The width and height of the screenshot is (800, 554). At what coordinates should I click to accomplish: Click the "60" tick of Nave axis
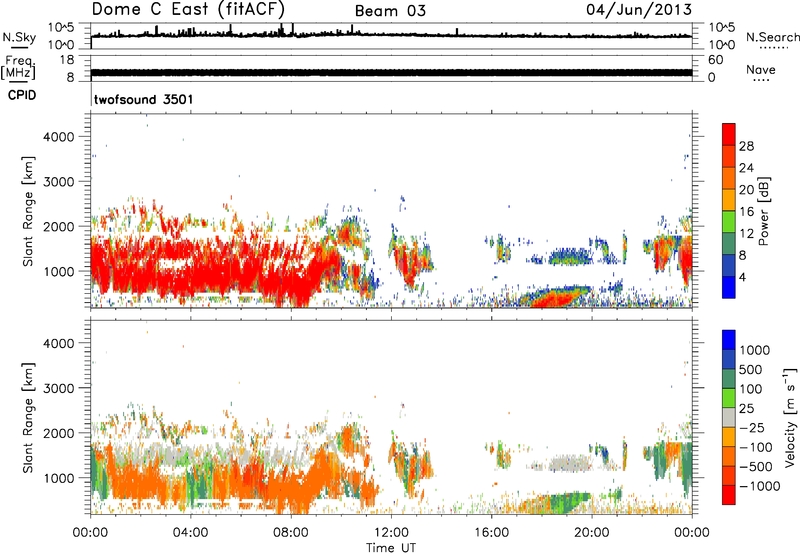click(715, 60)
